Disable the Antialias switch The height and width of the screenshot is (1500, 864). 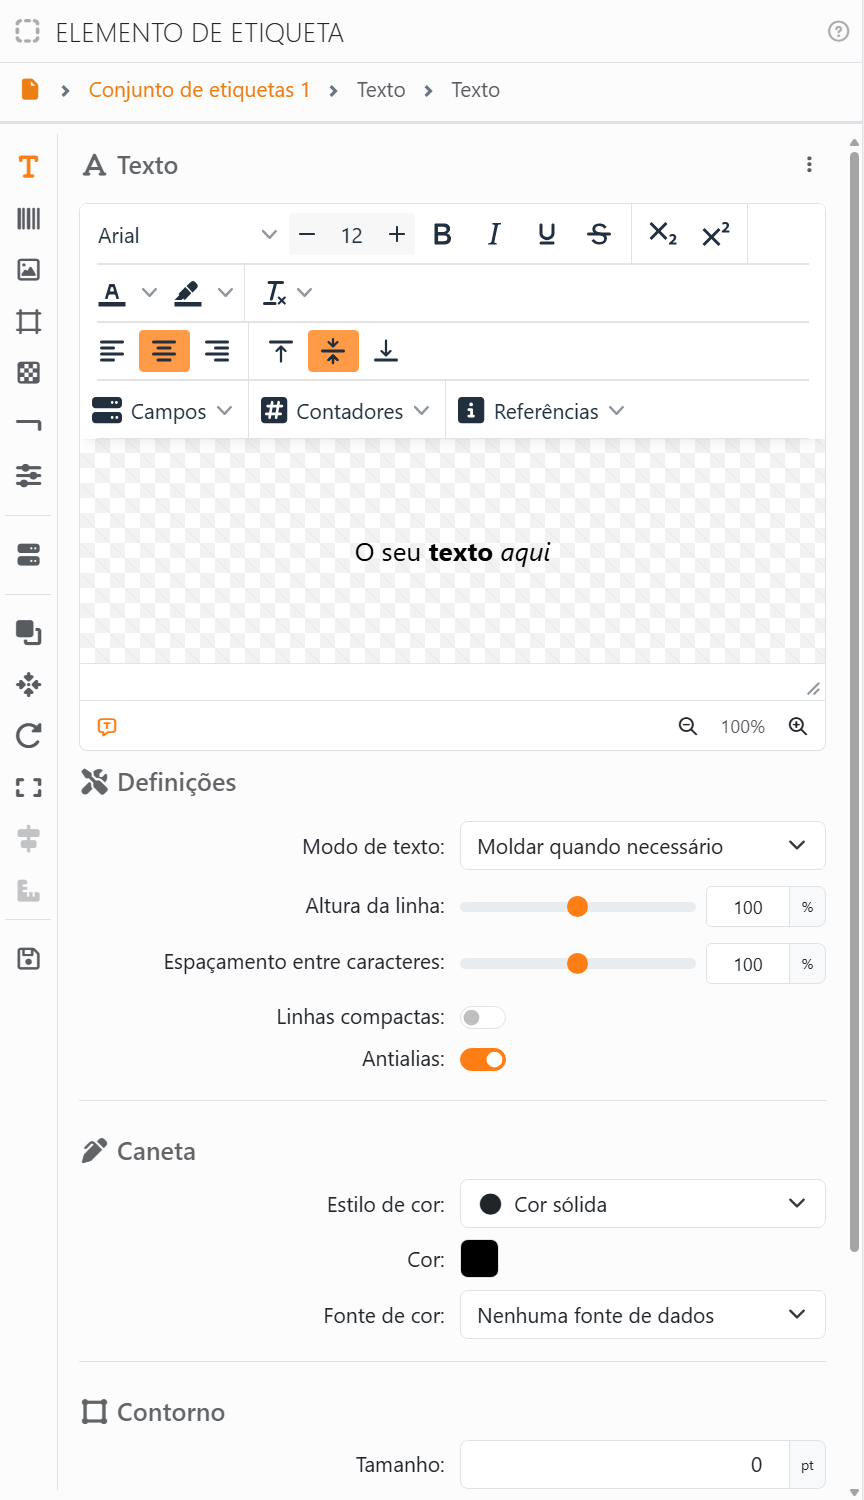click(x=483, y=1059)
